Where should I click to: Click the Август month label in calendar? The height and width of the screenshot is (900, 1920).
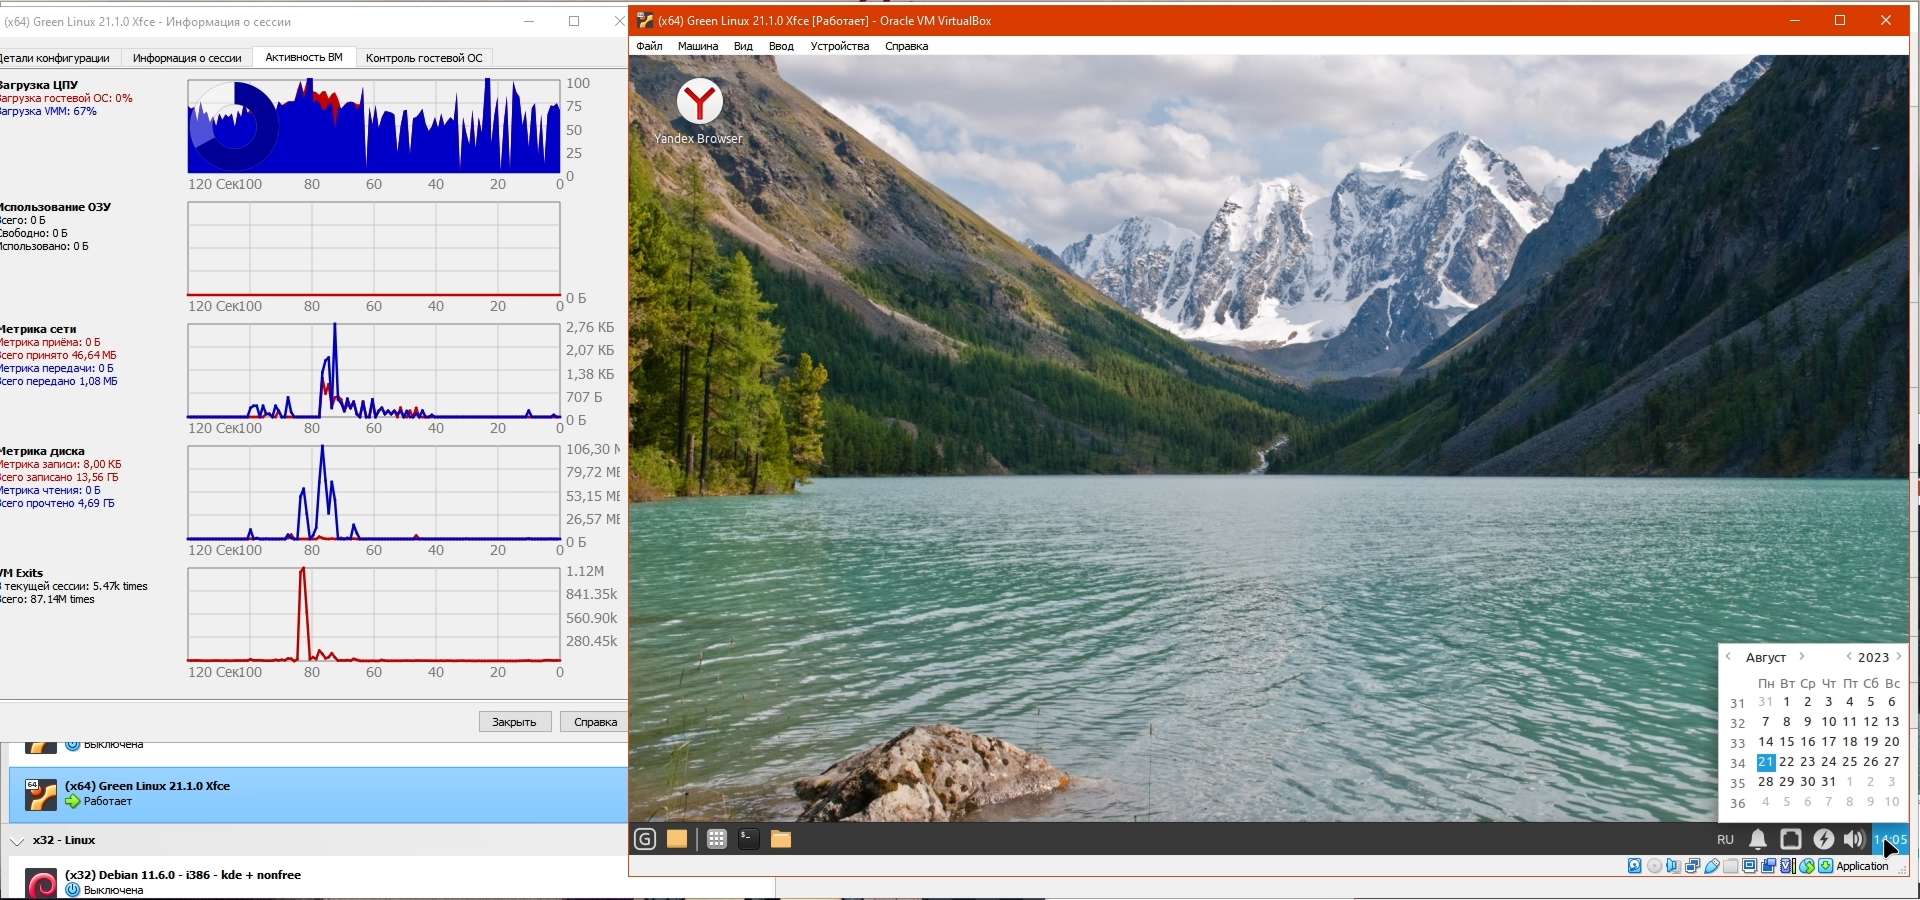tap(1766, 657)
